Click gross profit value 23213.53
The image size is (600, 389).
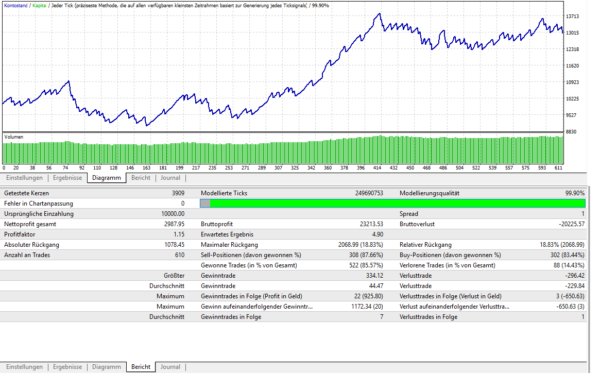[x=371, y=224]
